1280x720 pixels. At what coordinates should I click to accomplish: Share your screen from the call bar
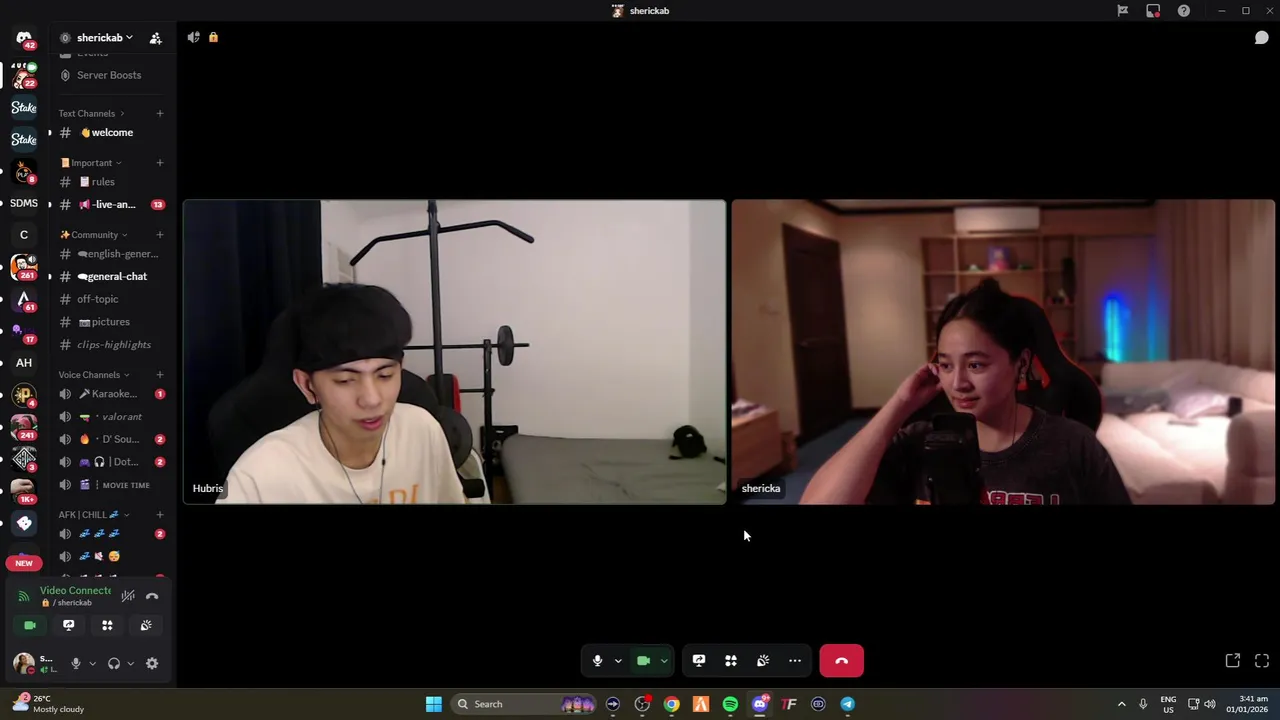(699, 661)
